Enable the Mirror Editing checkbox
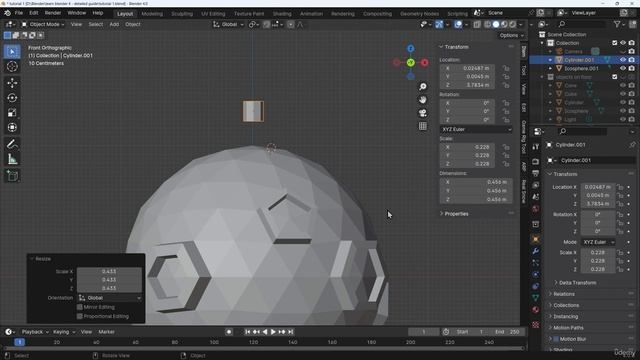 (x=80, y=307)
